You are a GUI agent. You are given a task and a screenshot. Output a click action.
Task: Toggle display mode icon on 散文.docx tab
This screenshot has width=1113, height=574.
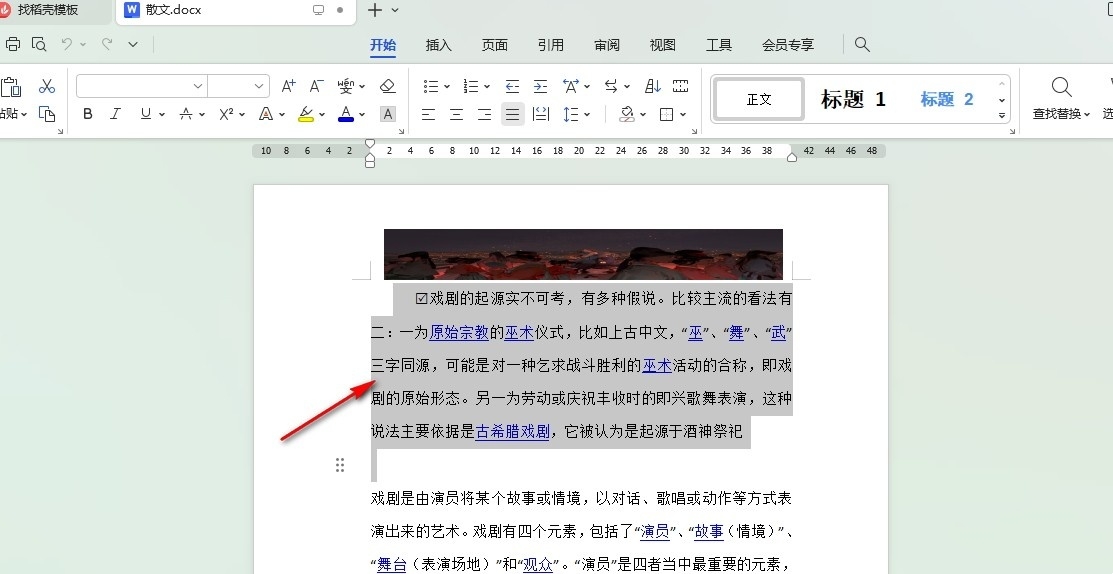pos(319,10)
